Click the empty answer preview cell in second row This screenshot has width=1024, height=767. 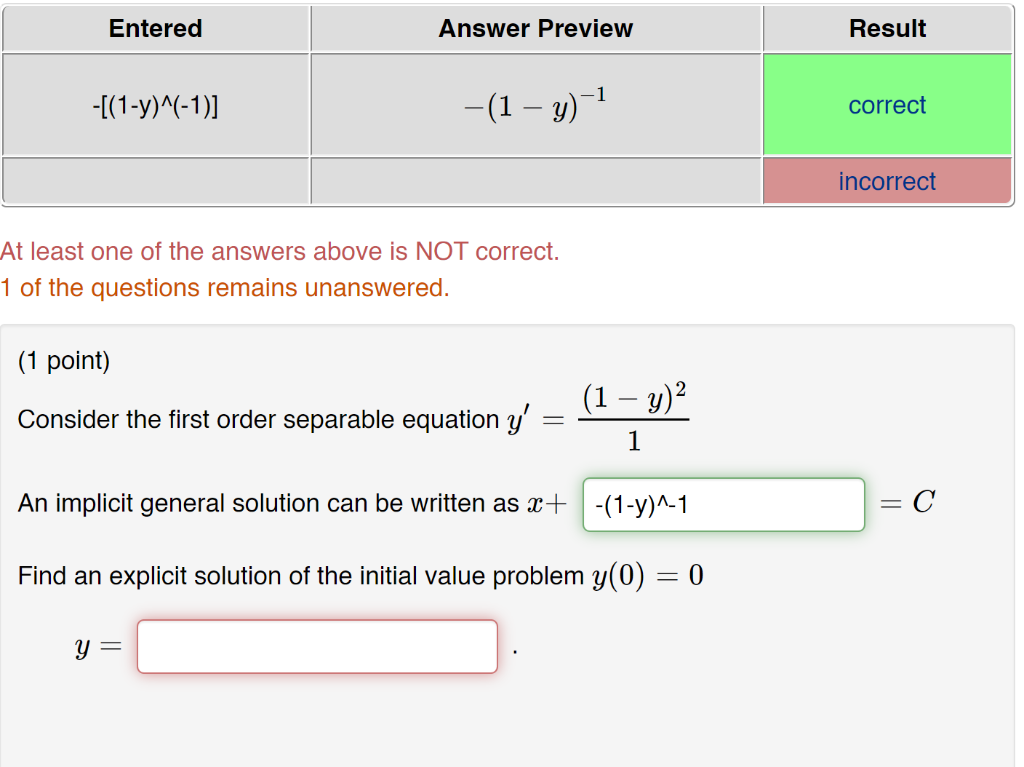(x=536, y=181)
